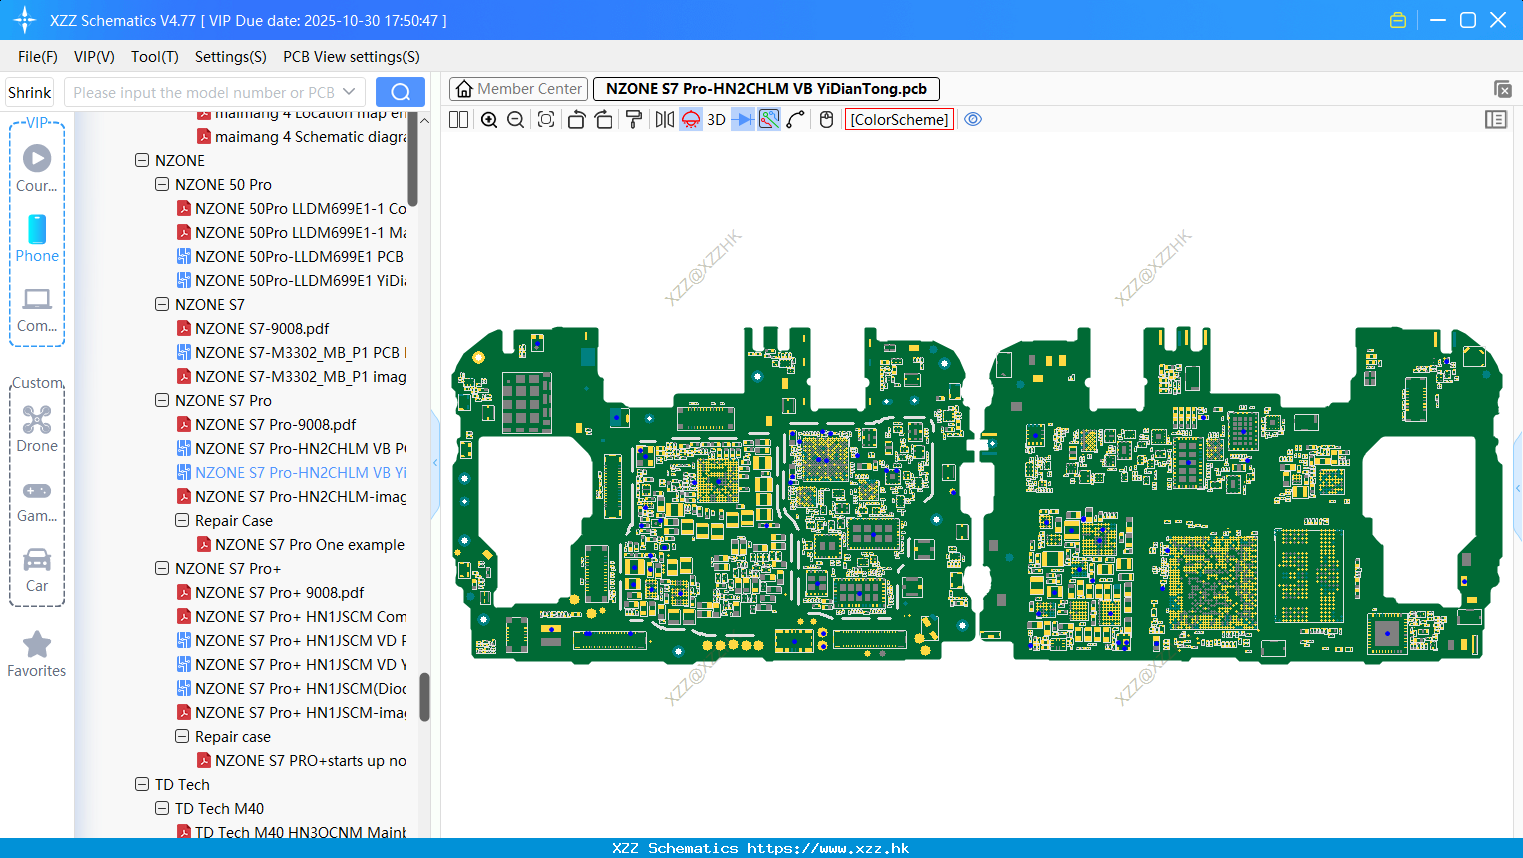Open the Settings(S) menu
This screenshot has height=858, width=1523.
tap(231, 57)
